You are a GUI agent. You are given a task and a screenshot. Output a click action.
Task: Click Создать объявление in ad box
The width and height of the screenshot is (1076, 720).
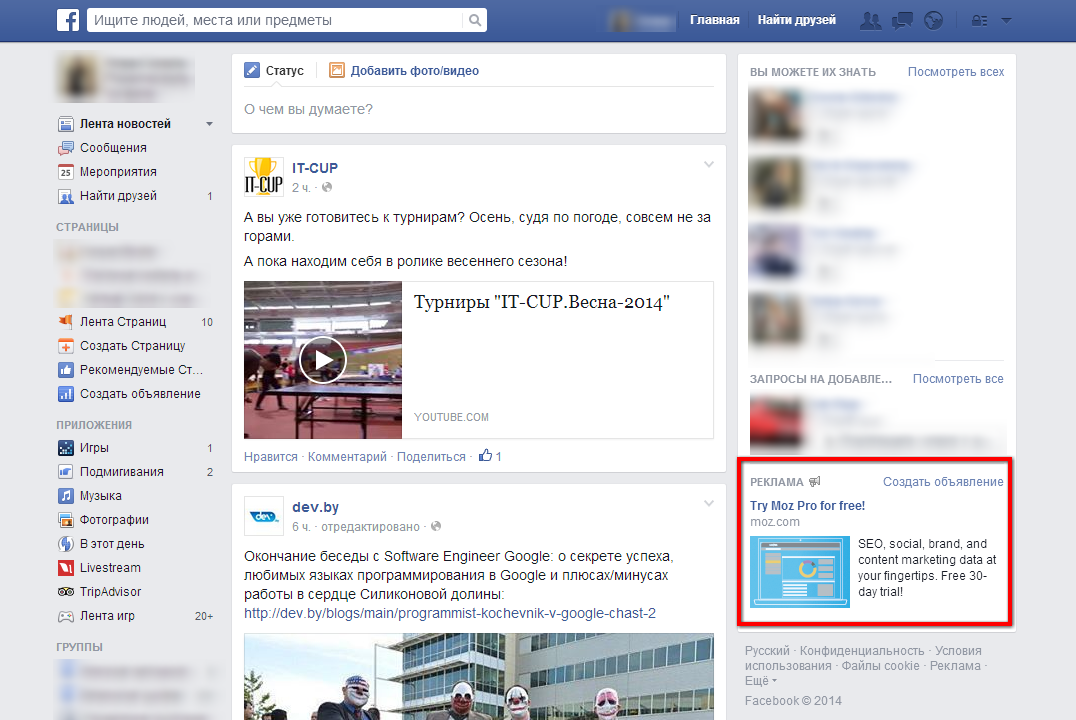click(943, 482)
